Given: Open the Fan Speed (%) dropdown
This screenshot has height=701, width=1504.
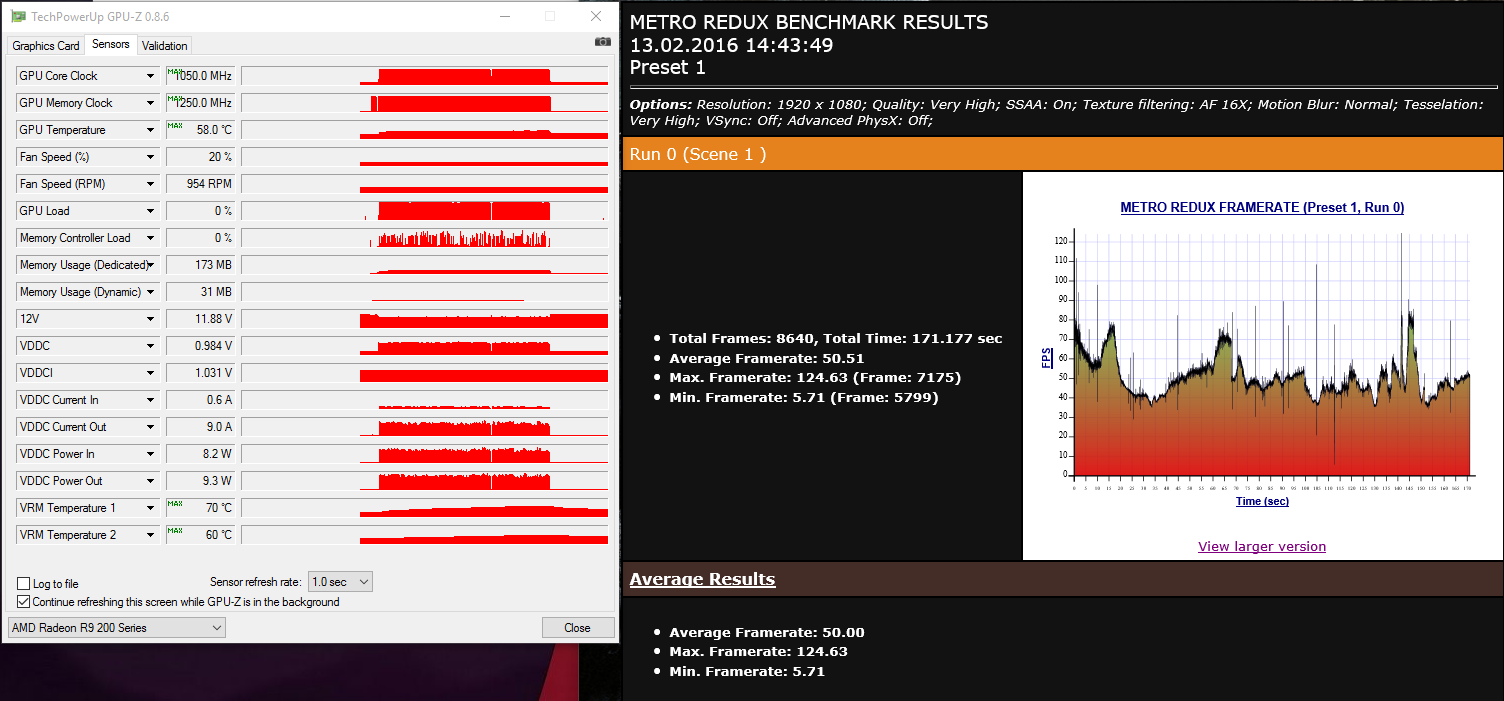Looking at the screenshot, I should [151, 157].
